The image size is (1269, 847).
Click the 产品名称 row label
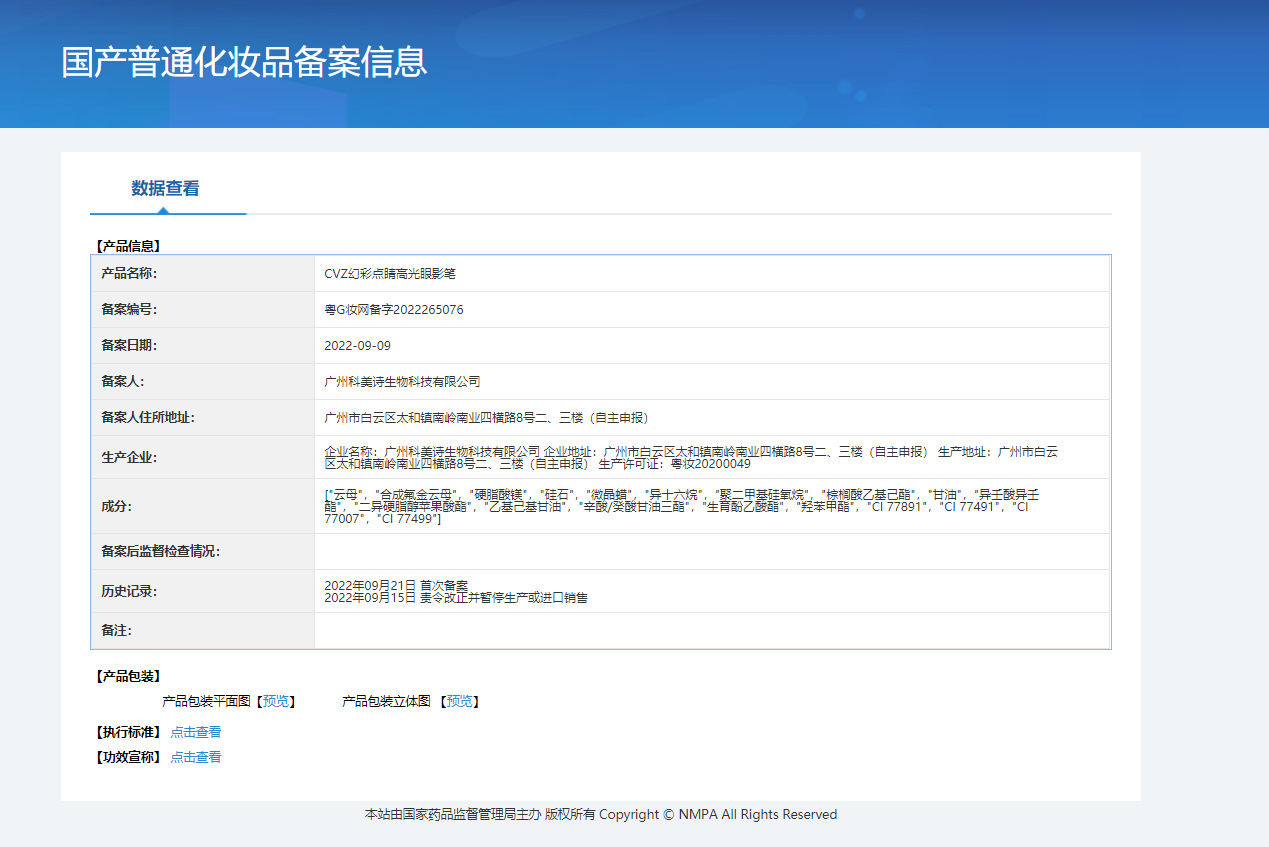pos(129,273)
